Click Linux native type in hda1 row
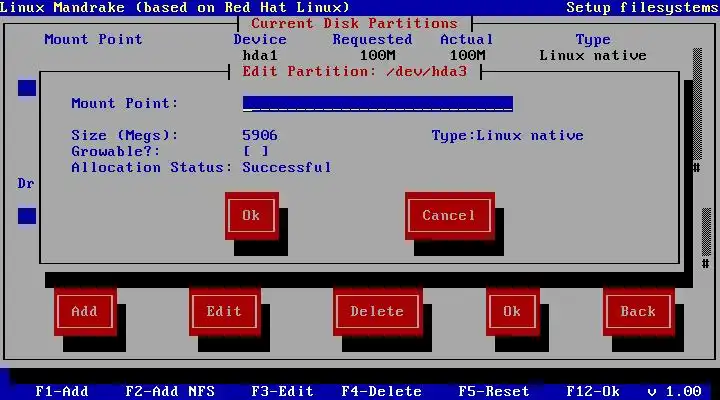Viewport: 720px width, 400px height. click(x=593, y=56)
